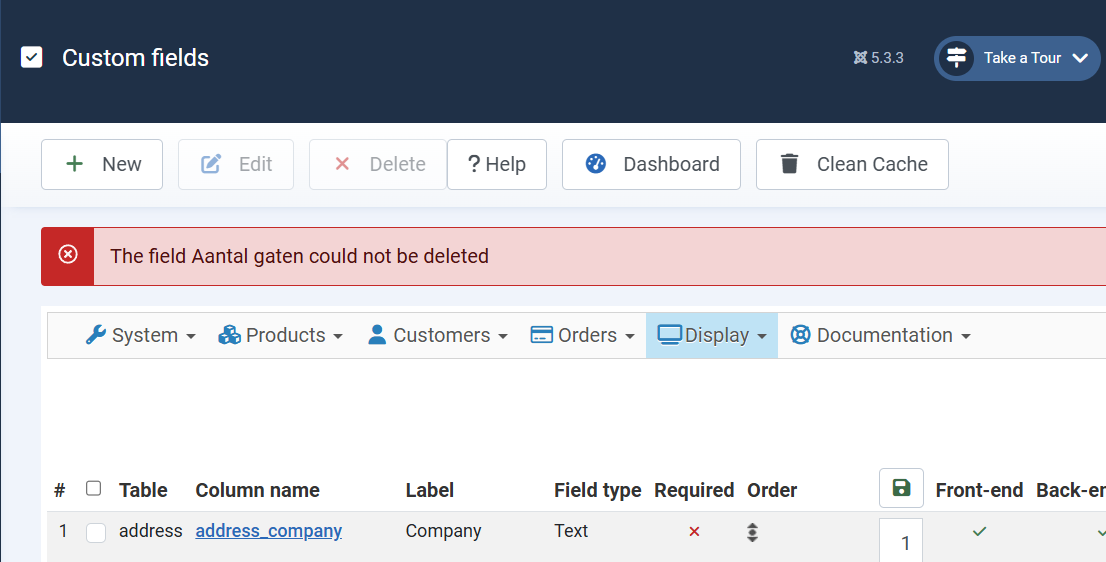Expand the Products dropdown menu
Viewport: 1106px width, 562px height.
coord(281,336)
